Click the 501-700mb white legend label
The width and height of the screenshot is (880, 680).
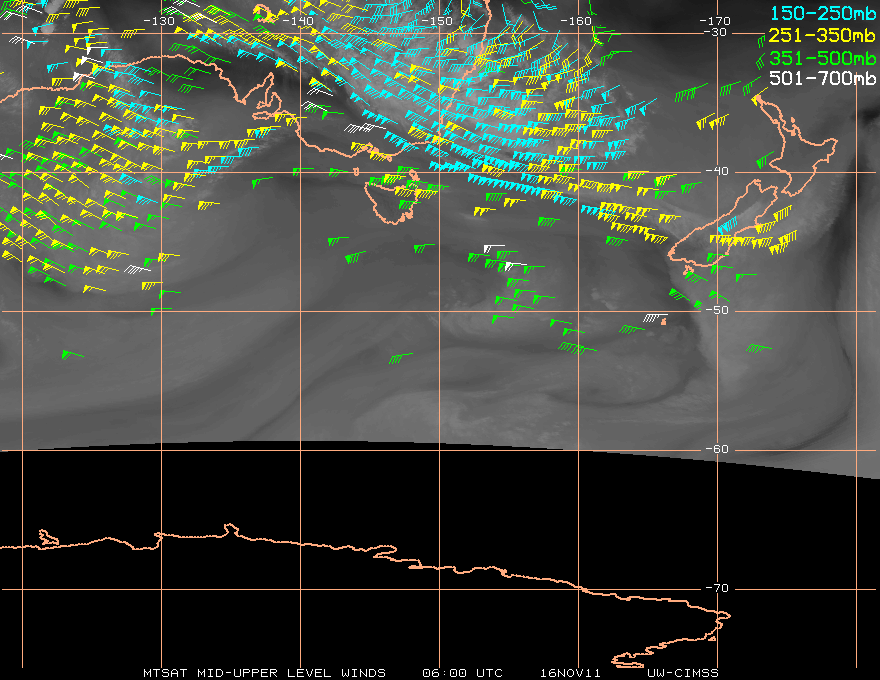coord(822,78)
